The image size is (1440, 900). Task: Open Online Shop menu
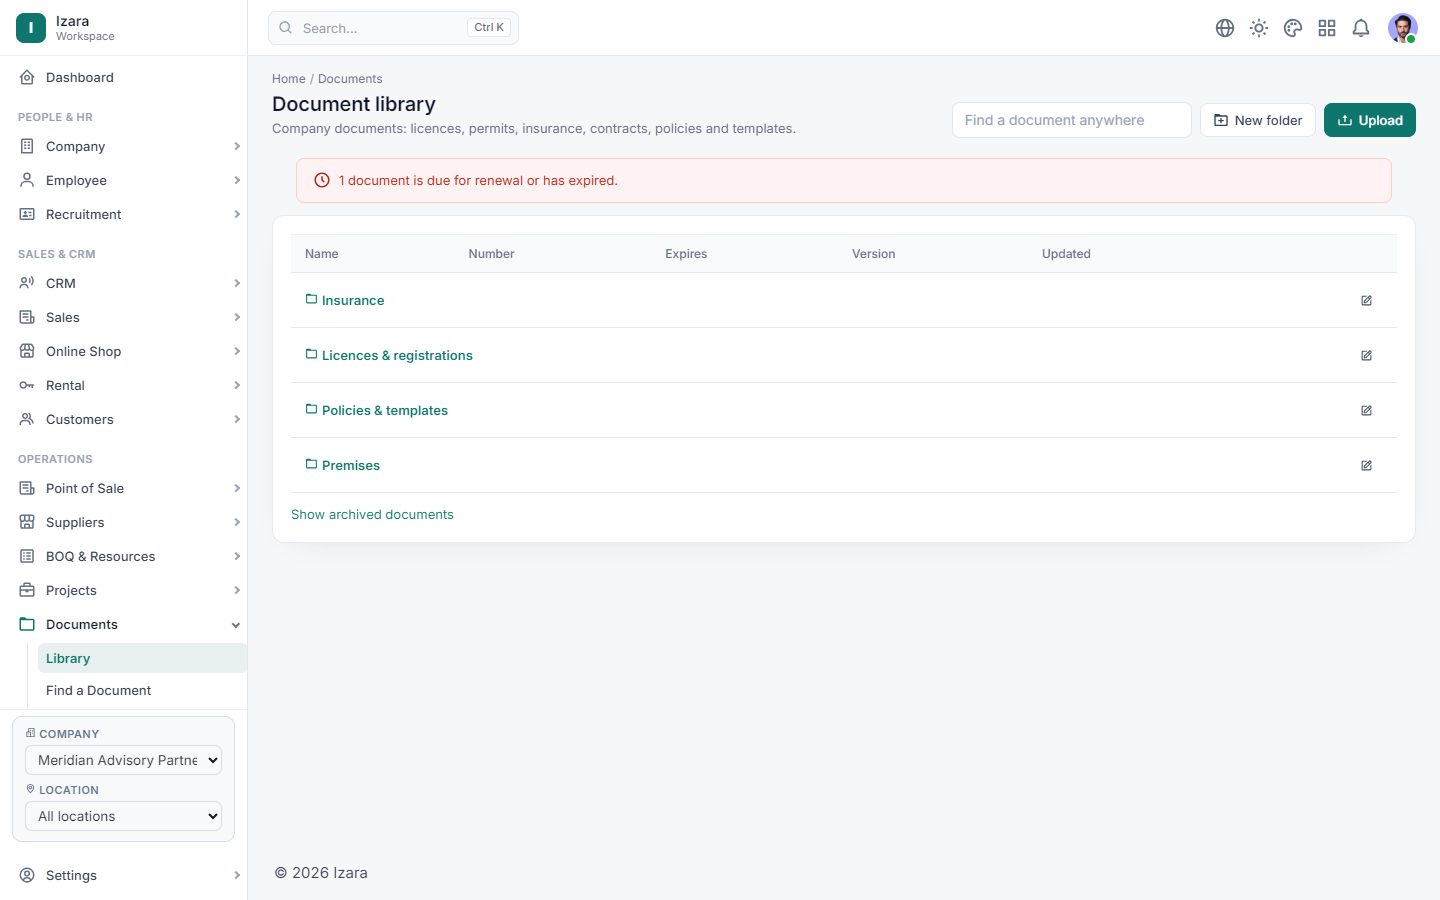coord(130,351)
